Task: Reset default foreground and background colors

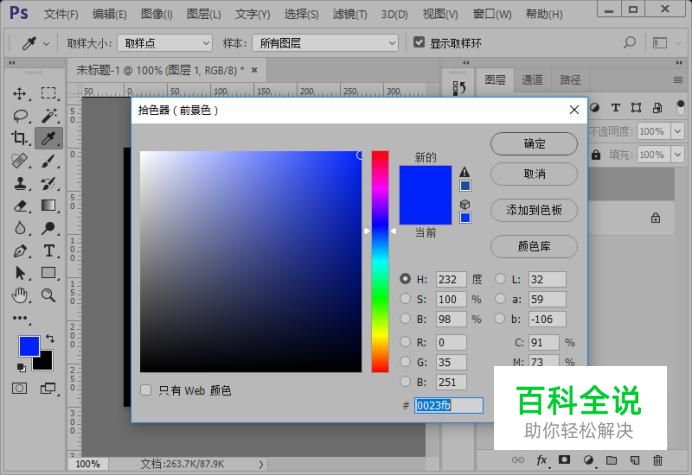Action: click(21, 367)
